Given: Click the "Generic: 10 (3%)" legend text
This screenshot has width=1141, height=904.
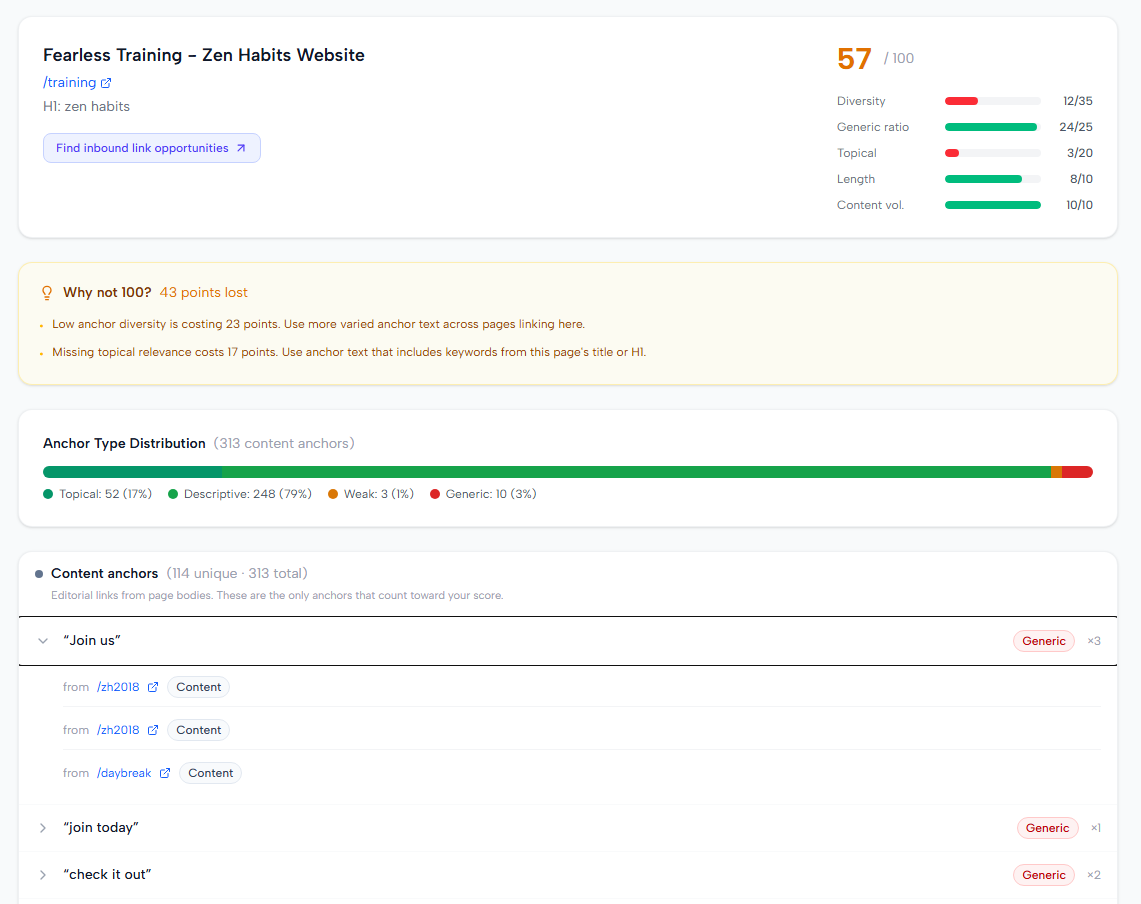Looking at the screenshot, I should 491,494.
